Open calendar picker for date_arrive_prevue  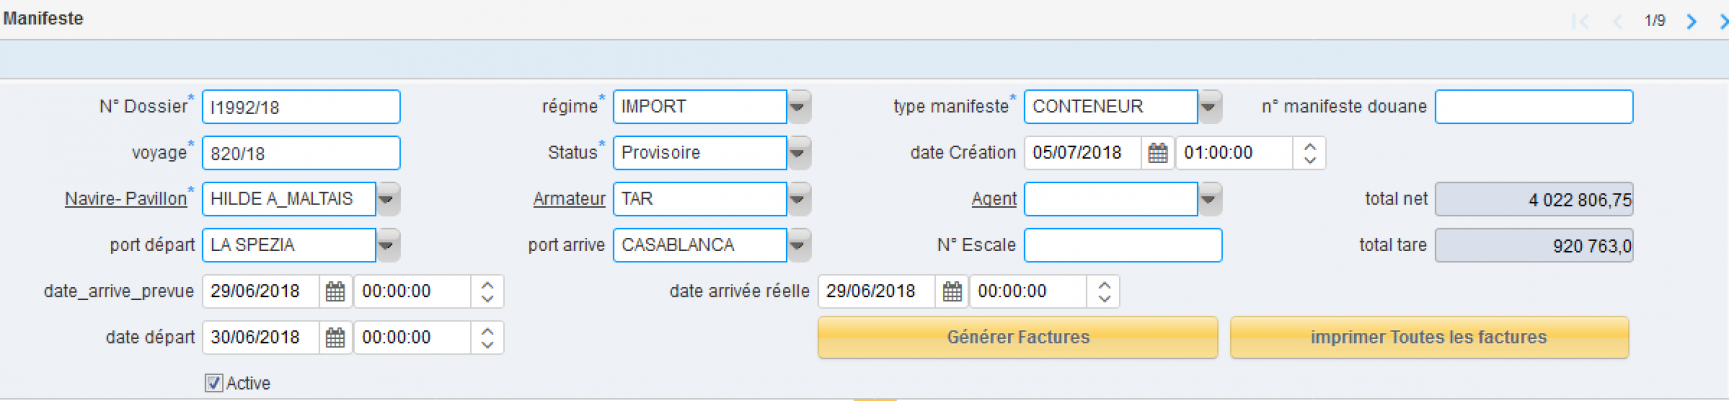coord(335,292)
